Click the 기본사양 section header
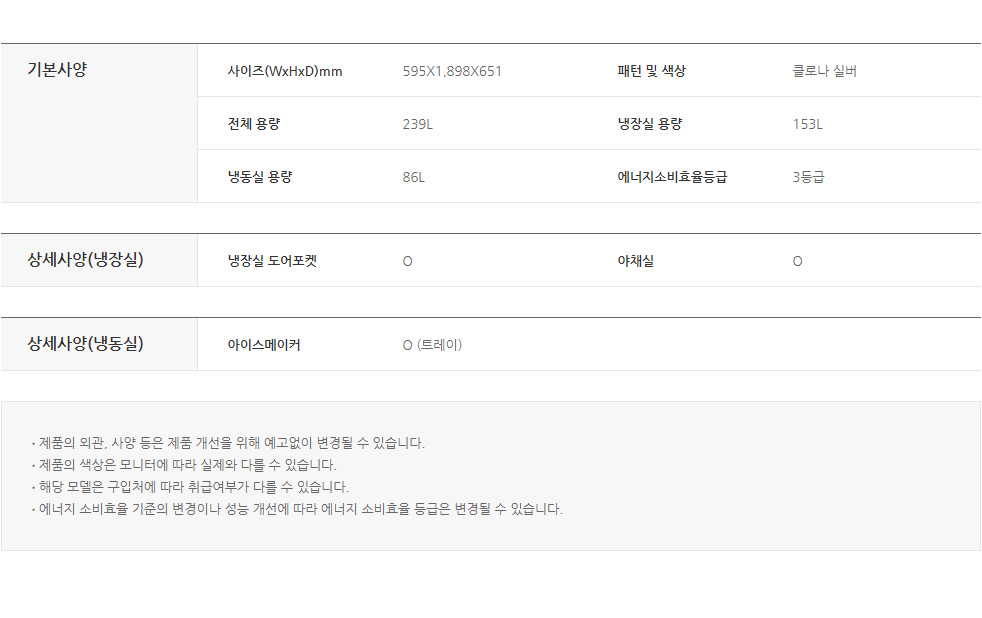The width and height of the screenshot is (982, 618). coord(57,70)
